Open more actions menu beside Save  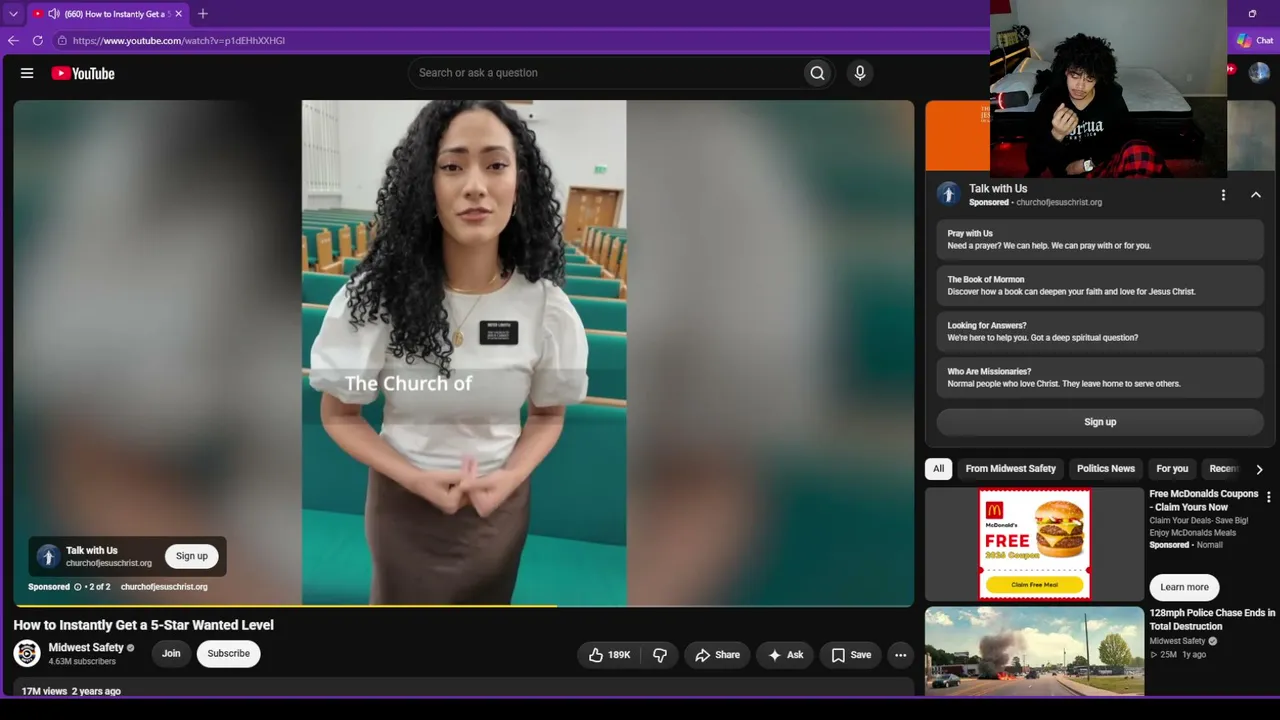900,655
